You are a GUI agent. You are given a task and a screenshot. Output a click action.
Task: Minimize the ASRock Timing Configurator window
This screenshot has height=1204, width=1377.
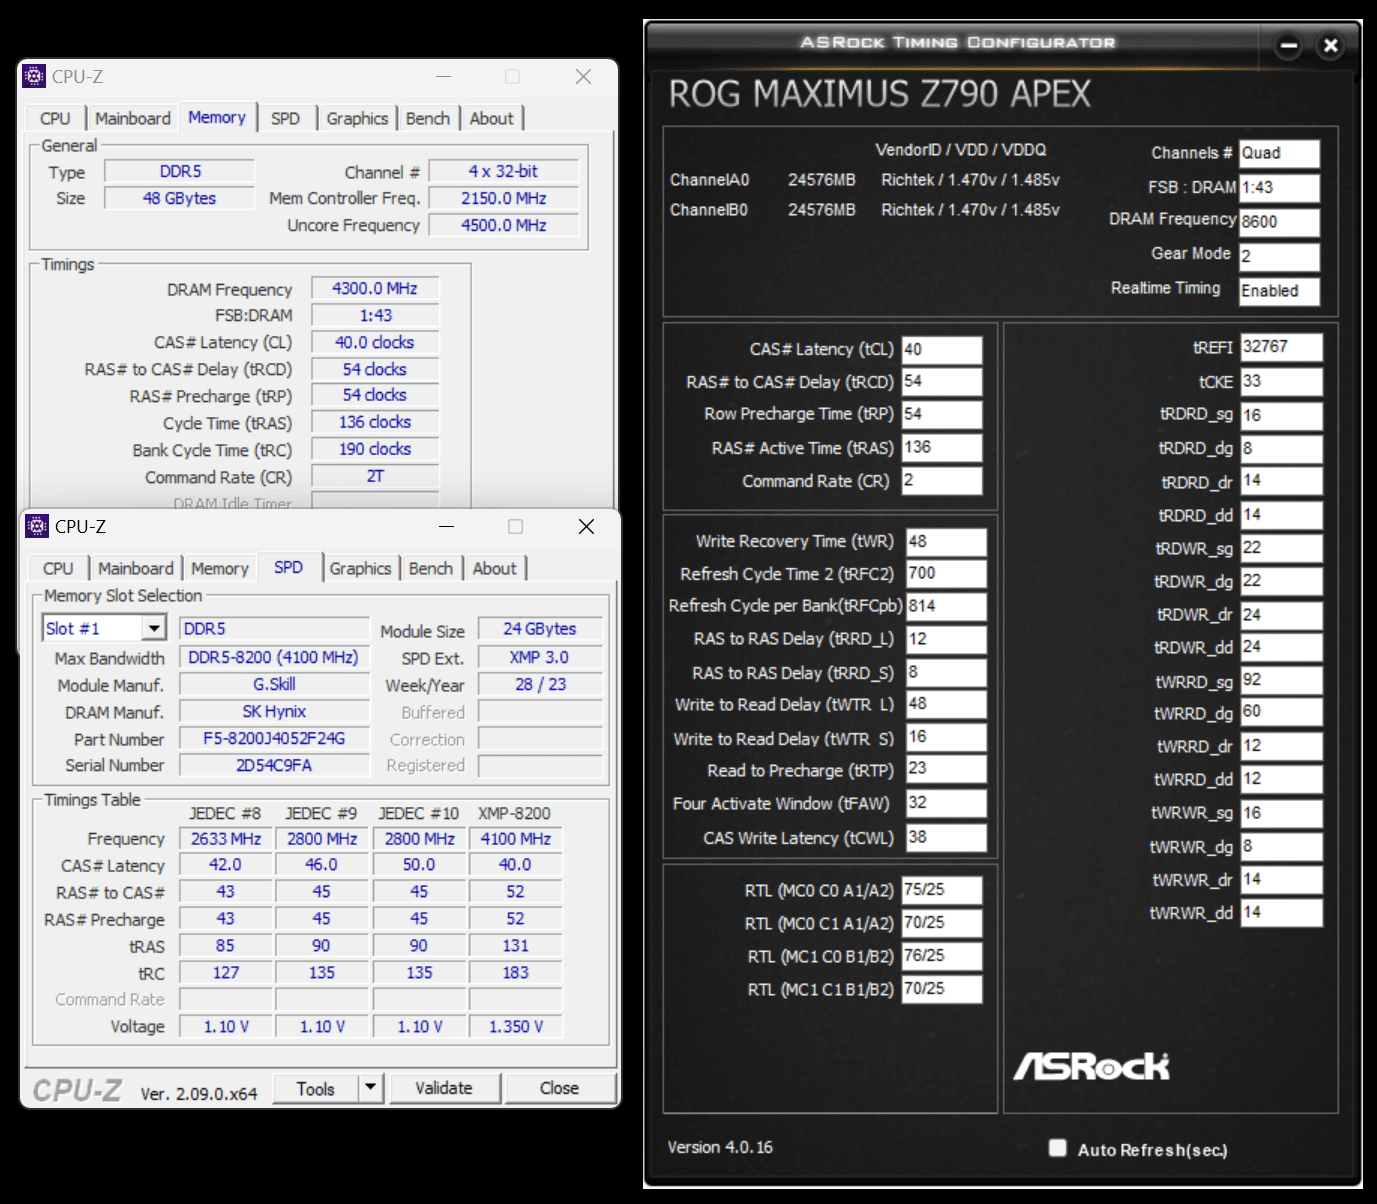coord(1289,45)
